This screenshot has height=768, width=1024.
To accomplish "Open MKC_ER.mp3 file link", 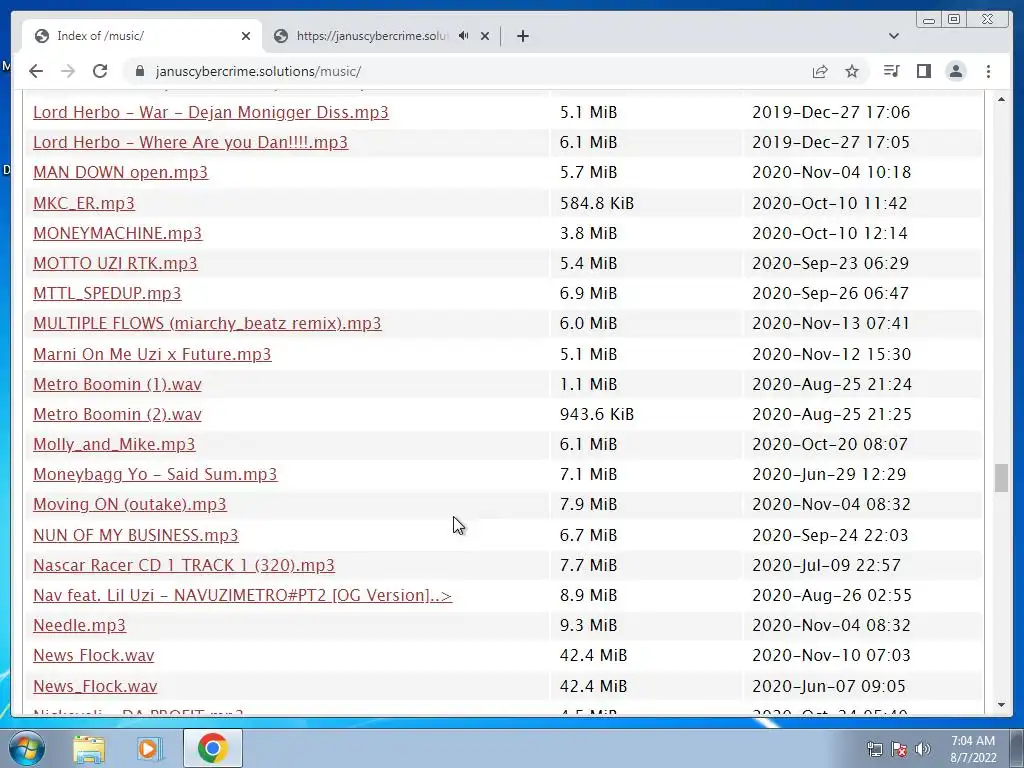I will click(x=84, y=203).
